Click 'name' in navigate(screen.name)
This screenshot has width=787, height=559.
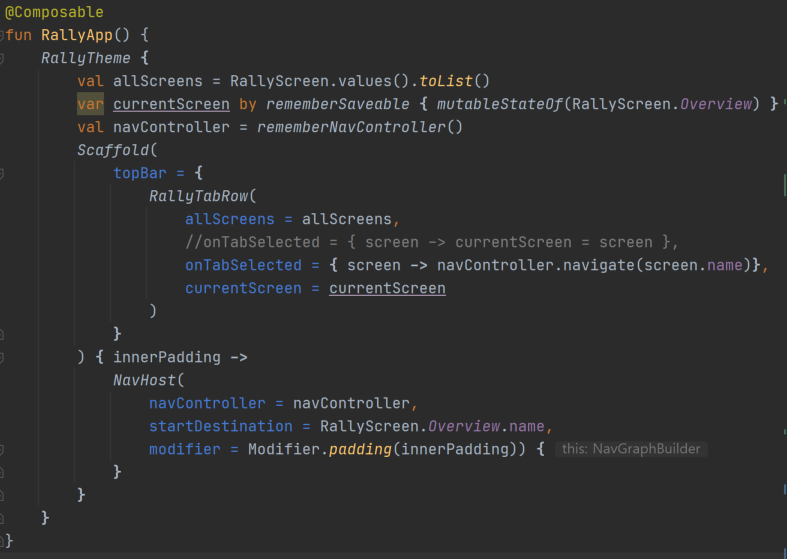coord(724,265)
